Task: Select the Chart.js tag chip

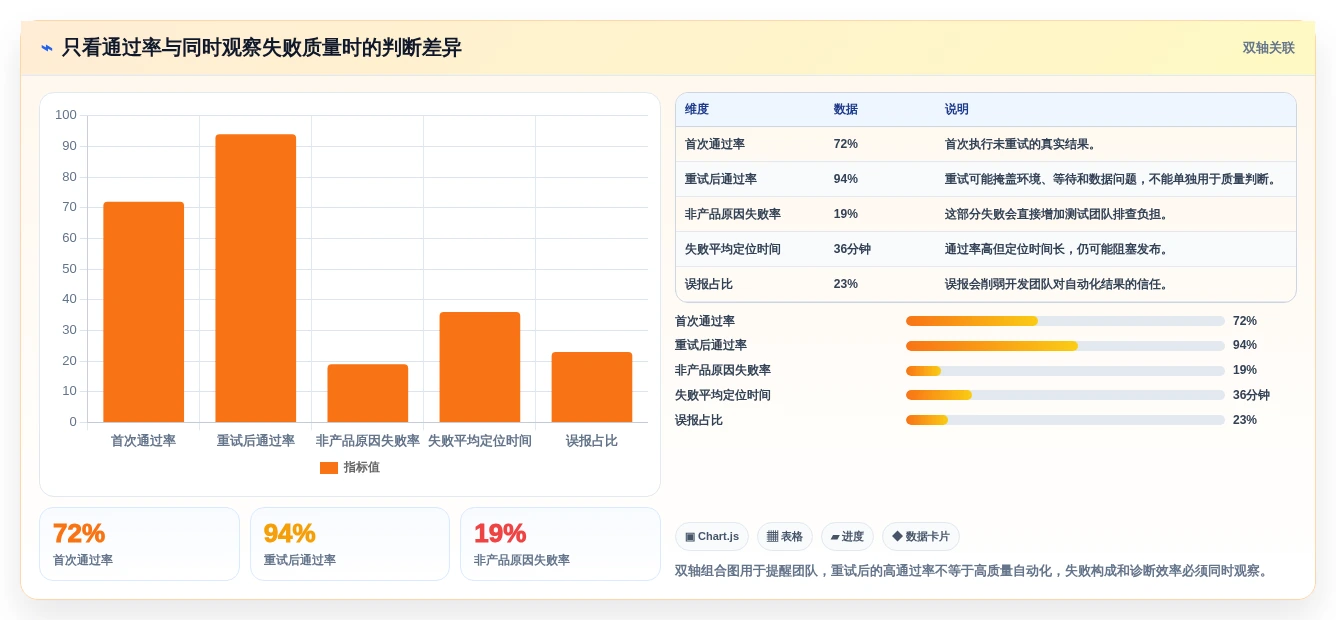Action: click(712, 537)
